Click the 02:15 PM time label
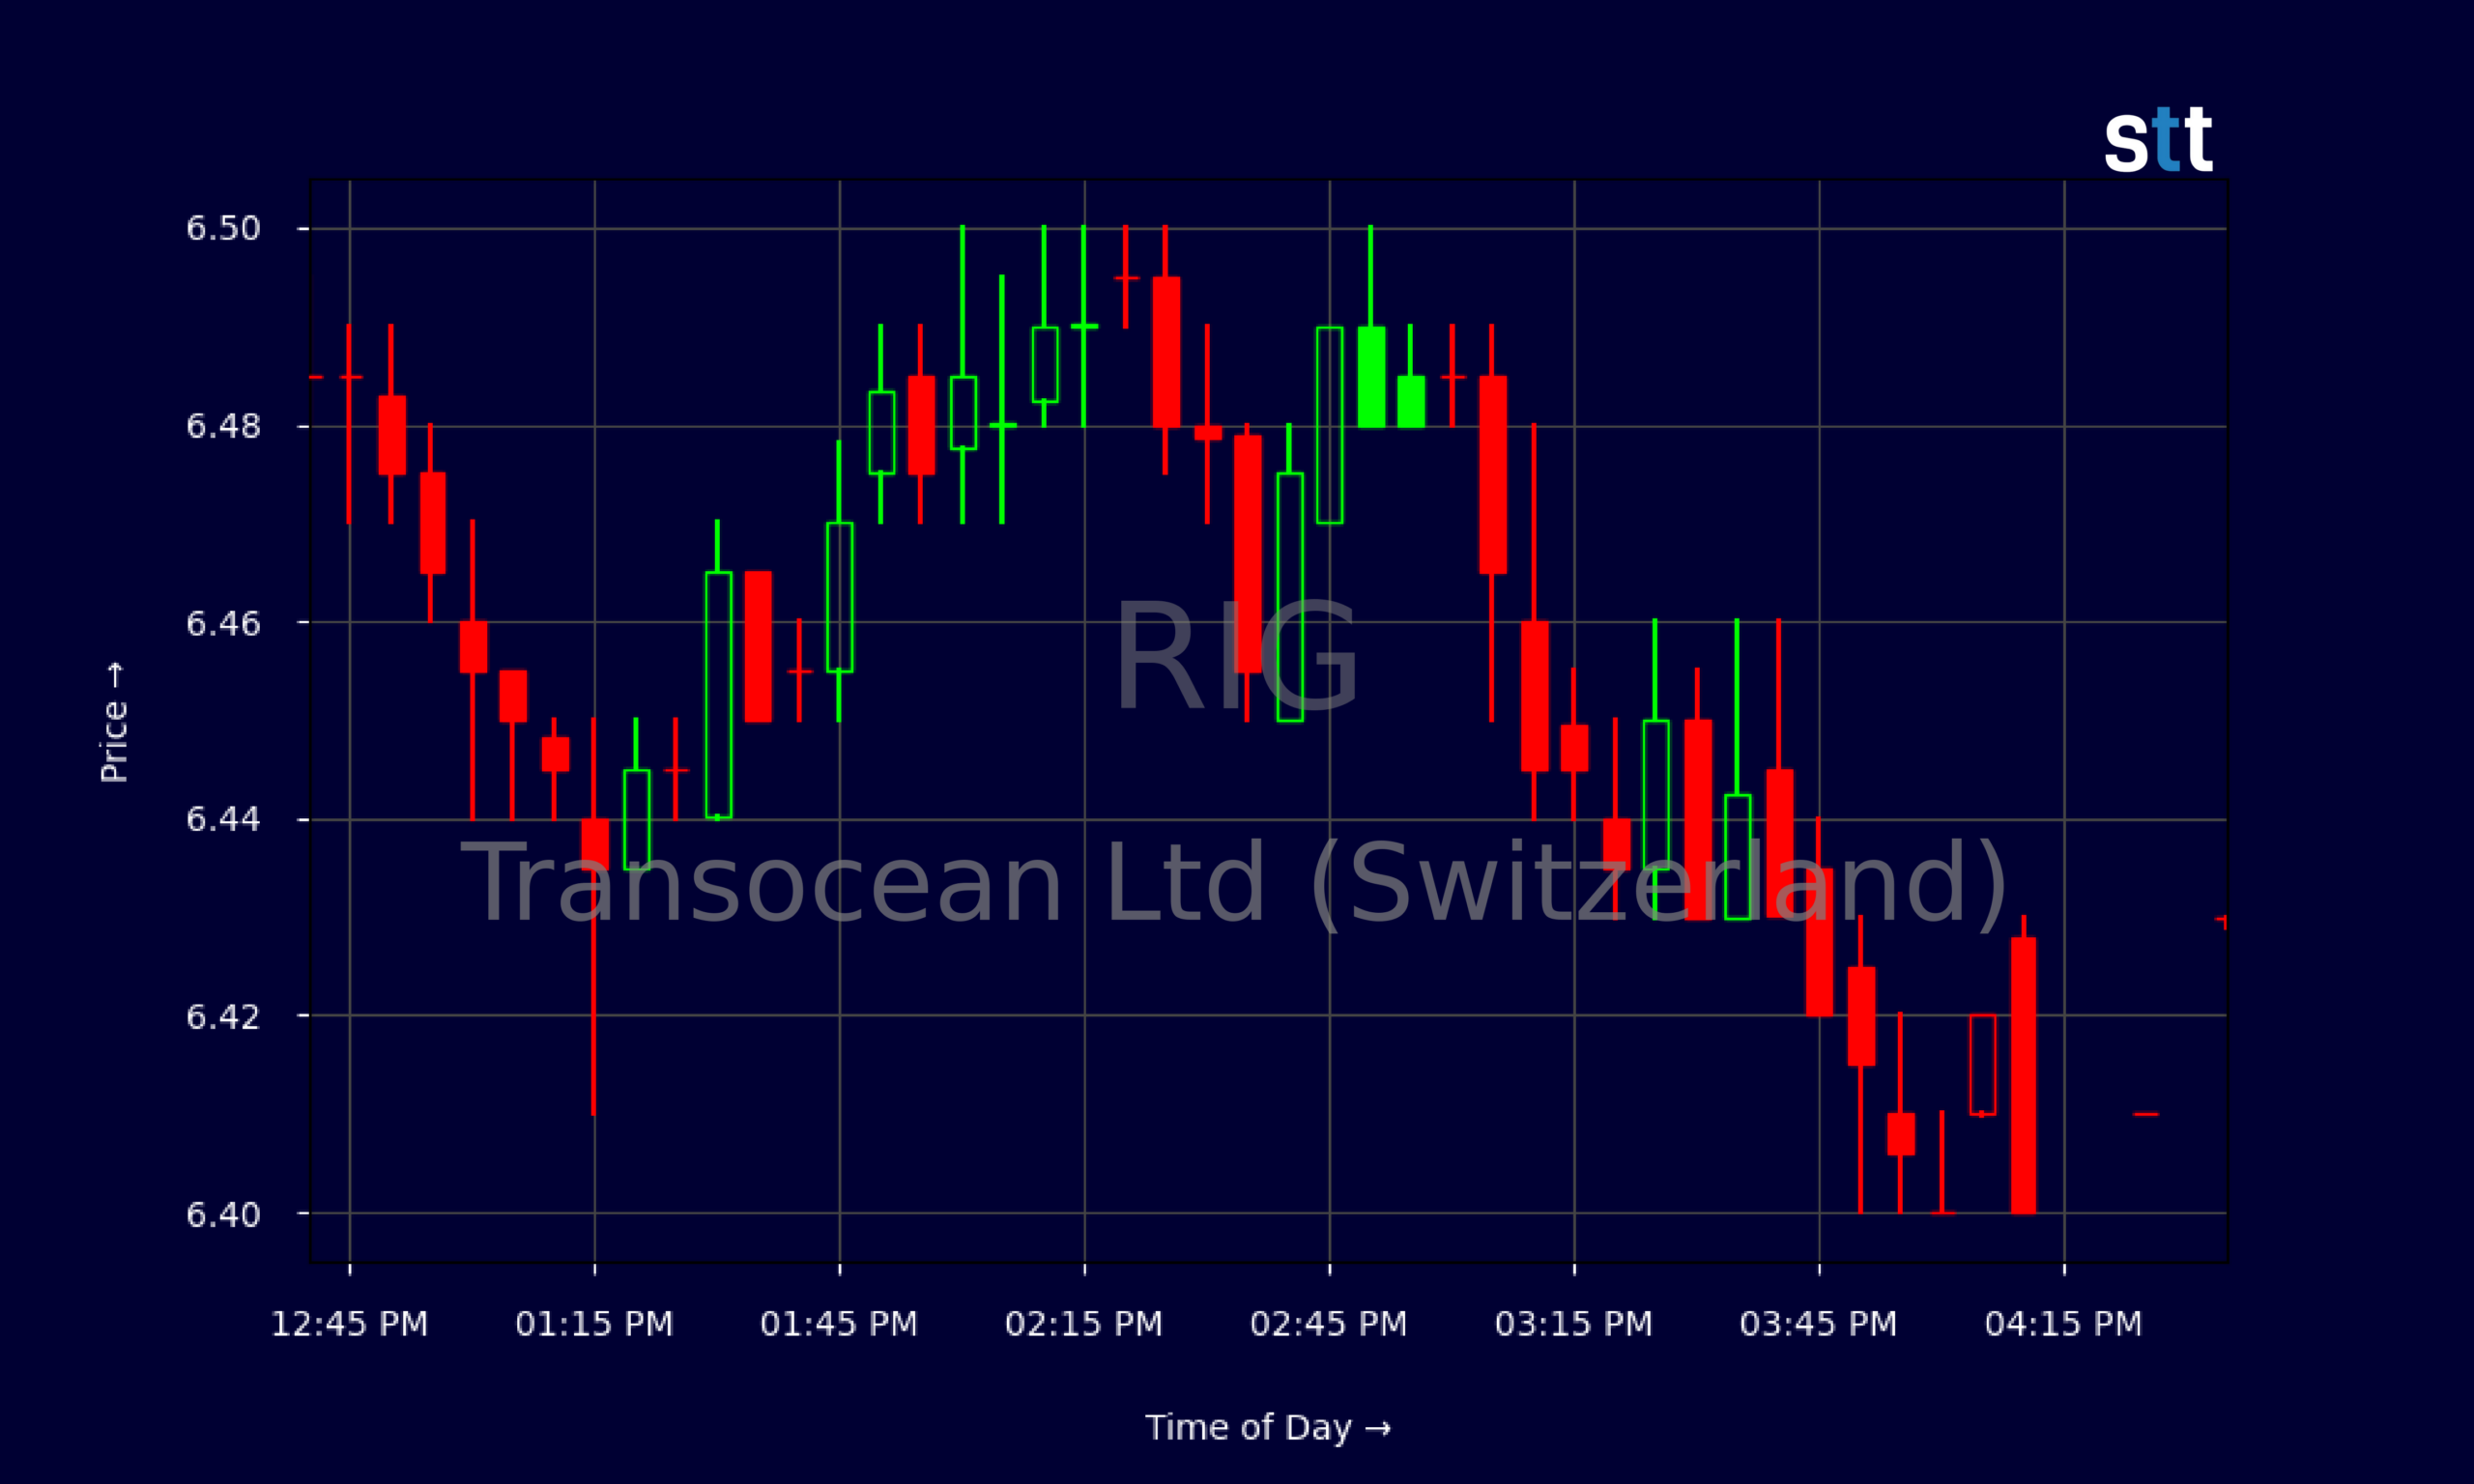The image size is (2474, 1484). click(1084, 1324)
